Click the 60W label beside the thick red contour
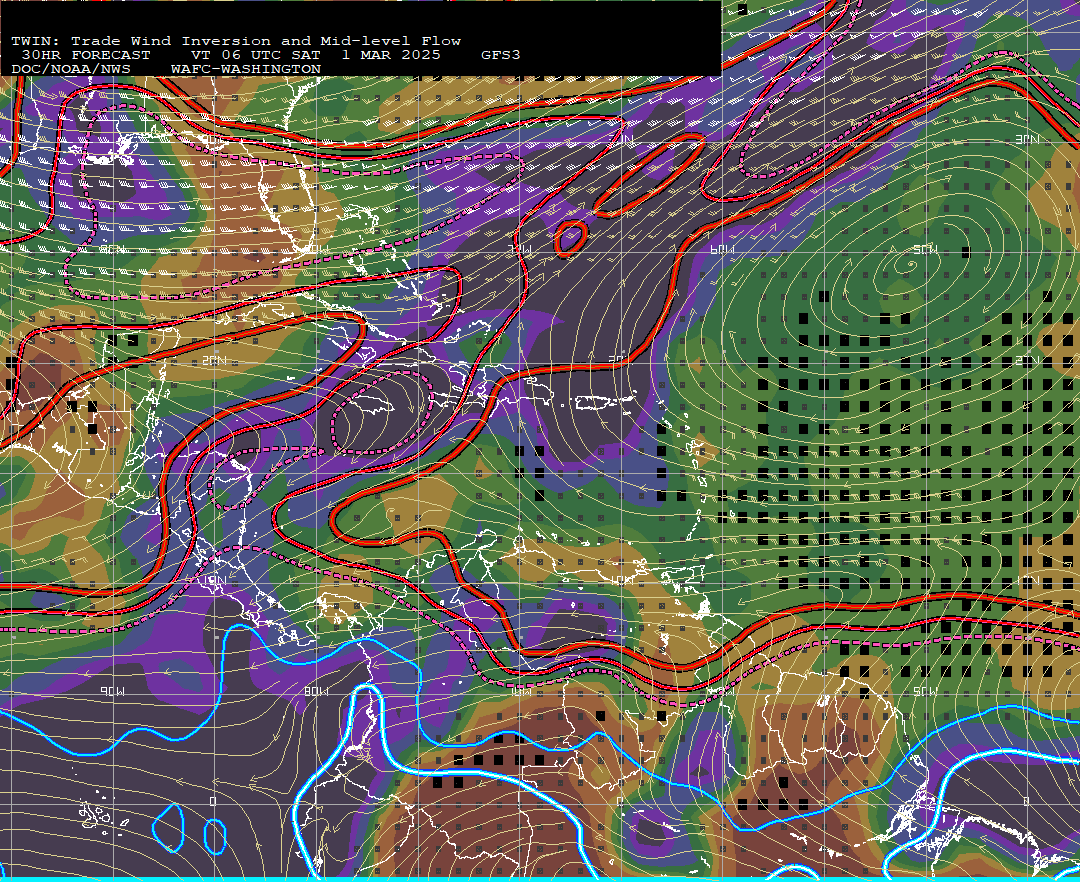This screenshot has height=882, width=1080. pos(723,249)
